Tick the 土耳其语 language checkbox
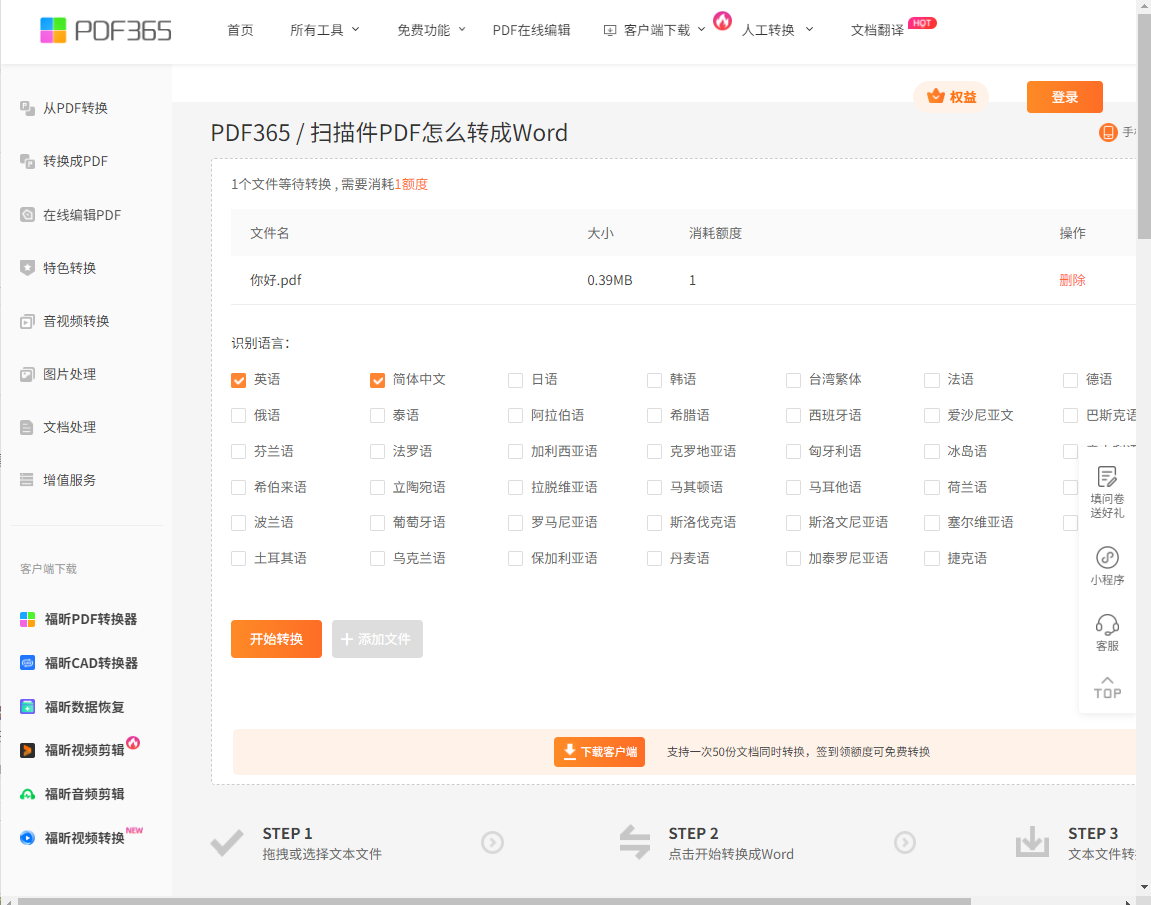The height and width of the screenshot is (905, 1151). tap(239, 559)
